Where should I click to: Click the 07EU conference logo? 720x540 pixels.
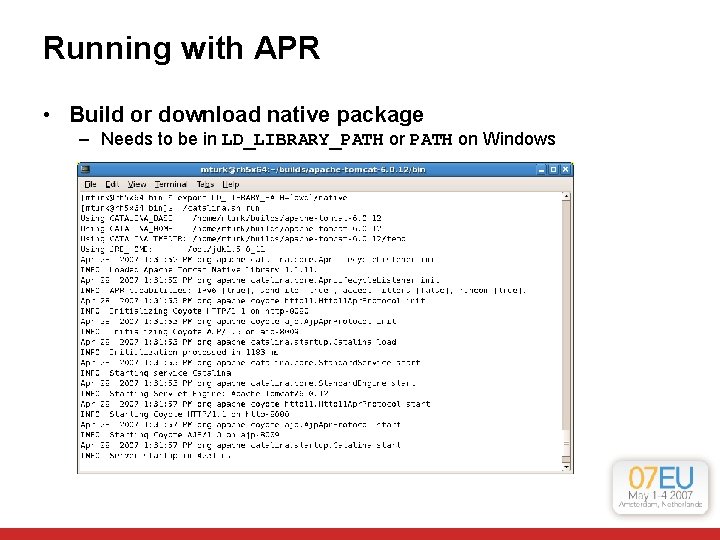click(660, 488)
